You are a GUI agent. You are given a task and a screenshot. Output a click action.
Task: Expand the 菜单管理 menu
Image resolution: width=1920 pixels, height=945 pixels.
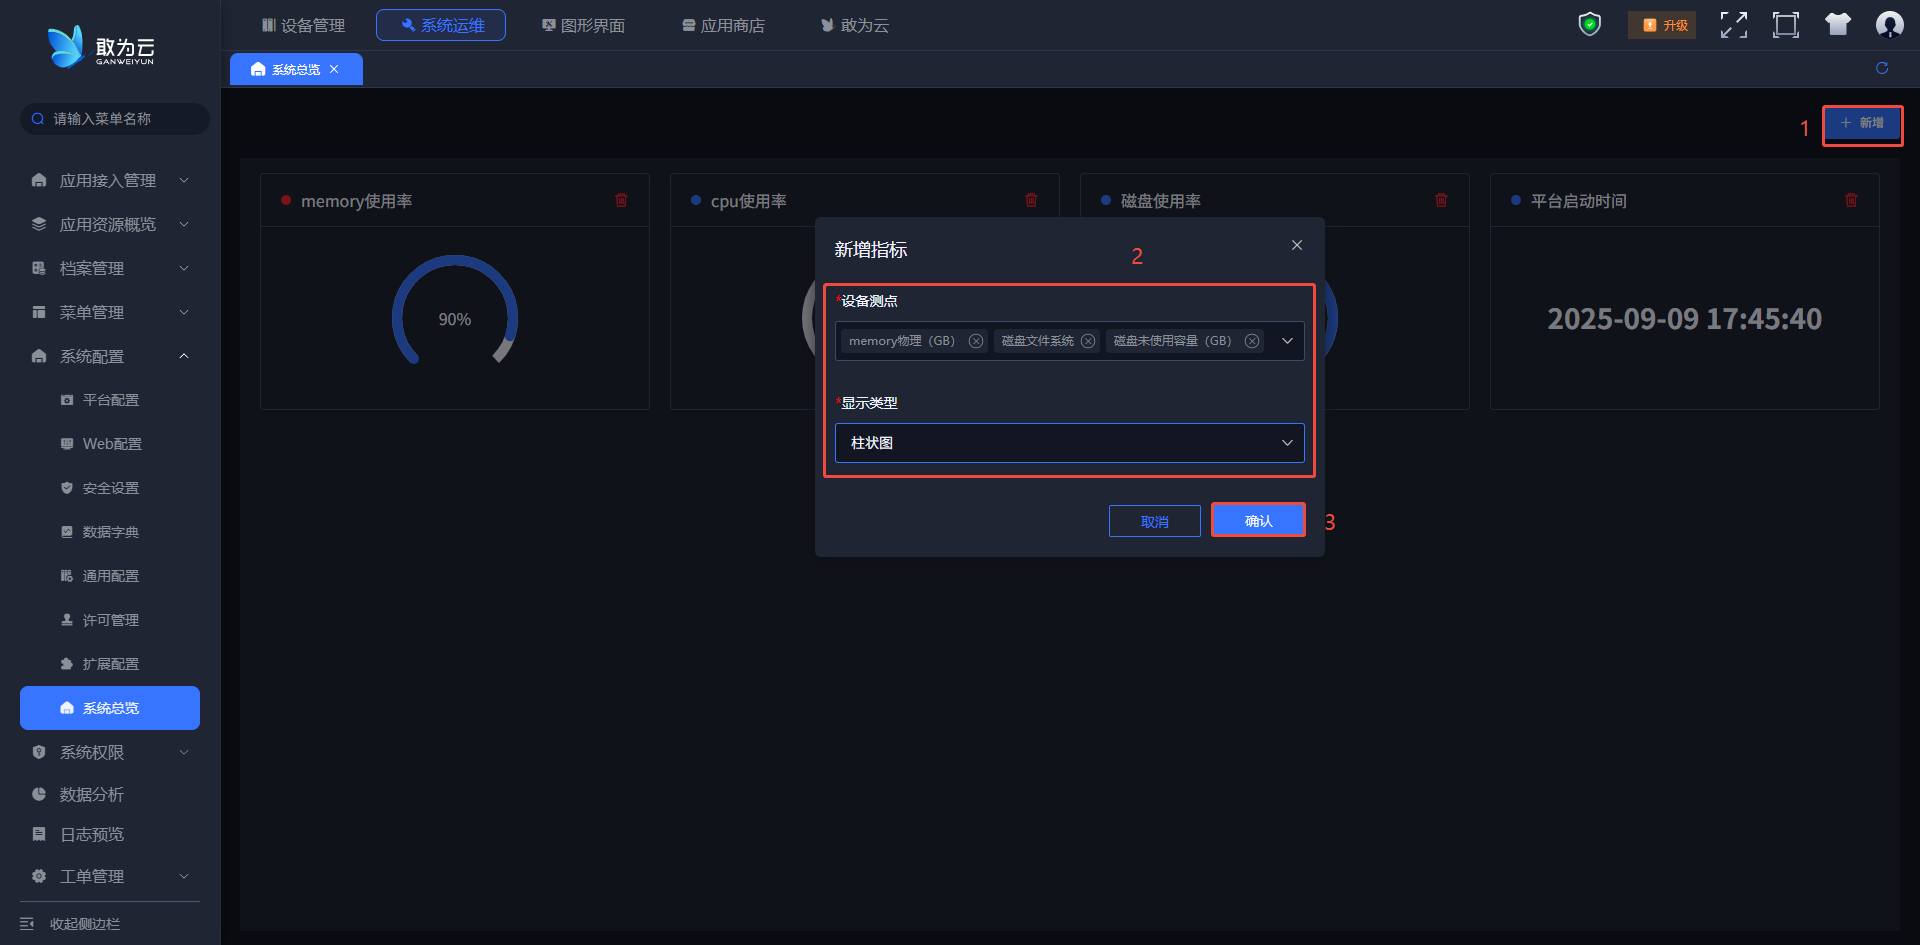[110, 312]
